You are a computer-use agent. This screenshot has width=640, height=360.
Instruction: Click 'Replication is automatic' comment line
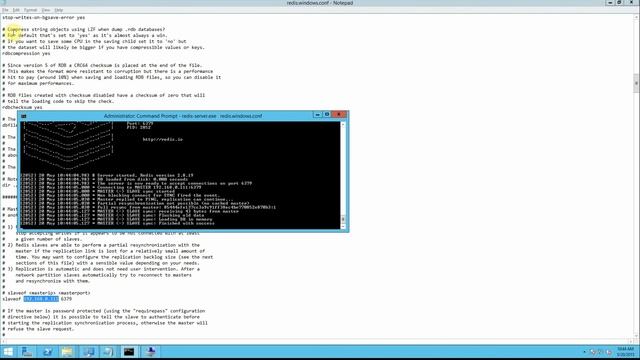pos(101,269)
